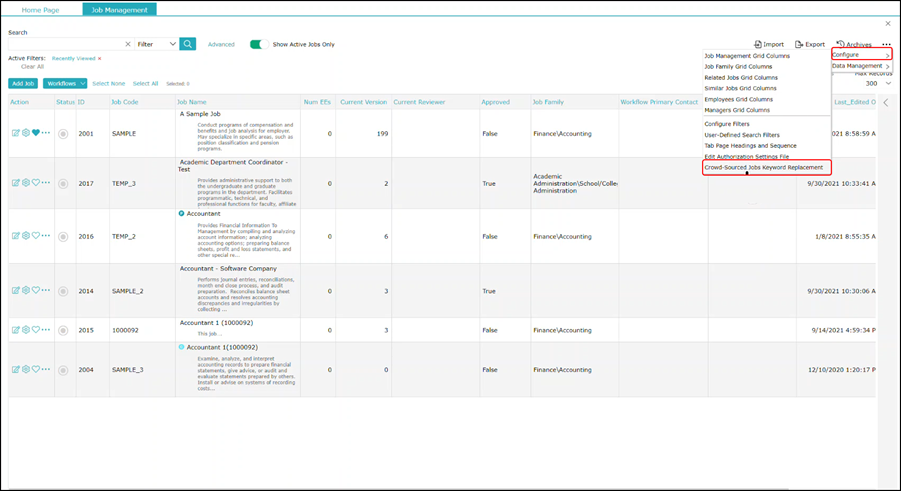
Task: Click the cube icon for TEMP_2 row
Action: [x=26, y=236]
